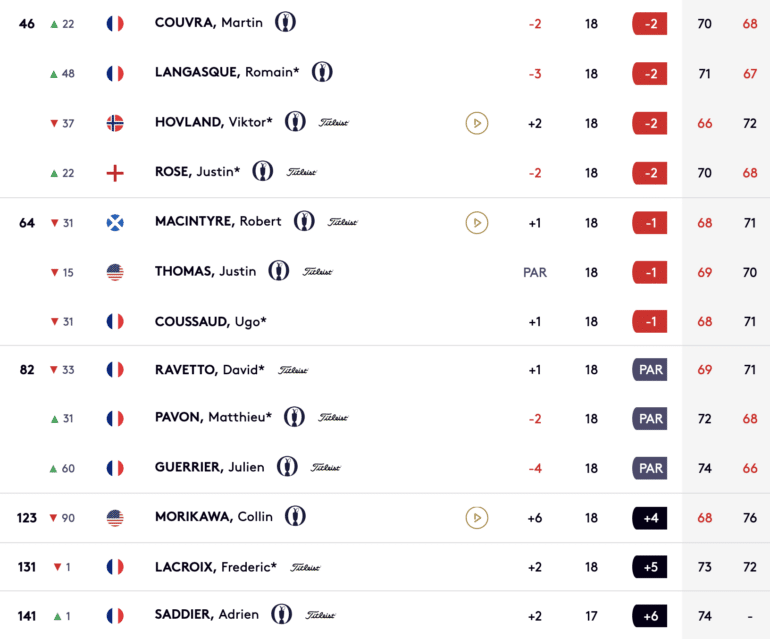The width and height of the screenshot is (770, 639).
Task: Click the Claret Jug icon beside Saddier, Adrien
Action: [x=281, y=614]
